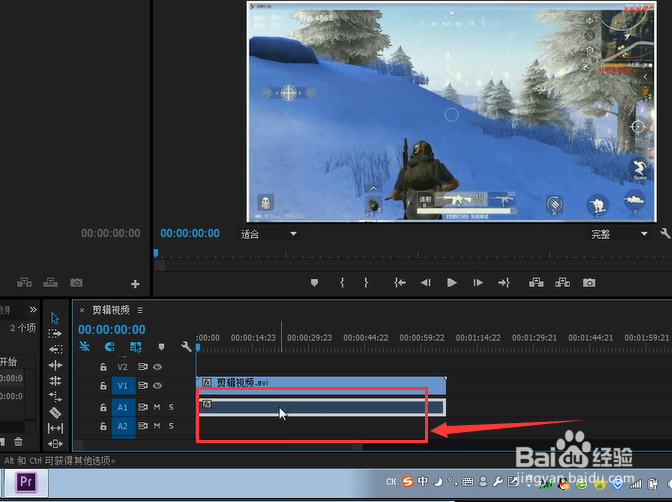
Task: Mark Out point in program monitor
Action: coord(366,283)
